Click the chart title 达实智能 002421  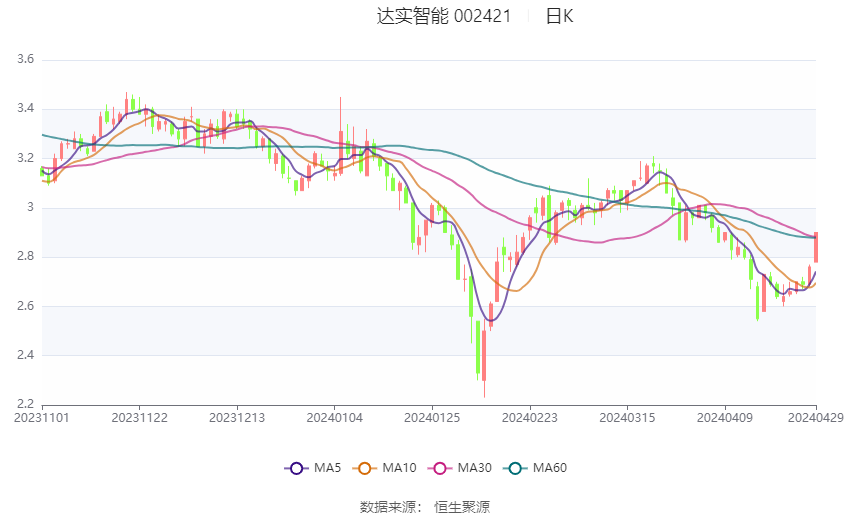click(443, 16)
